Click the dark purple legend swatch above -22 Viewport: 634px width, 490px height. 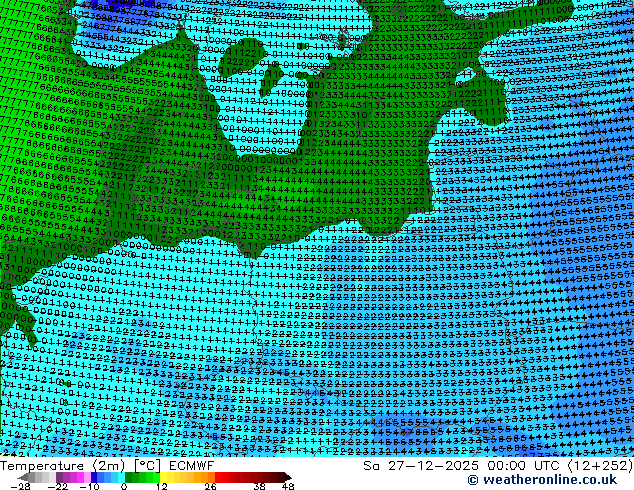coord(59,477)
